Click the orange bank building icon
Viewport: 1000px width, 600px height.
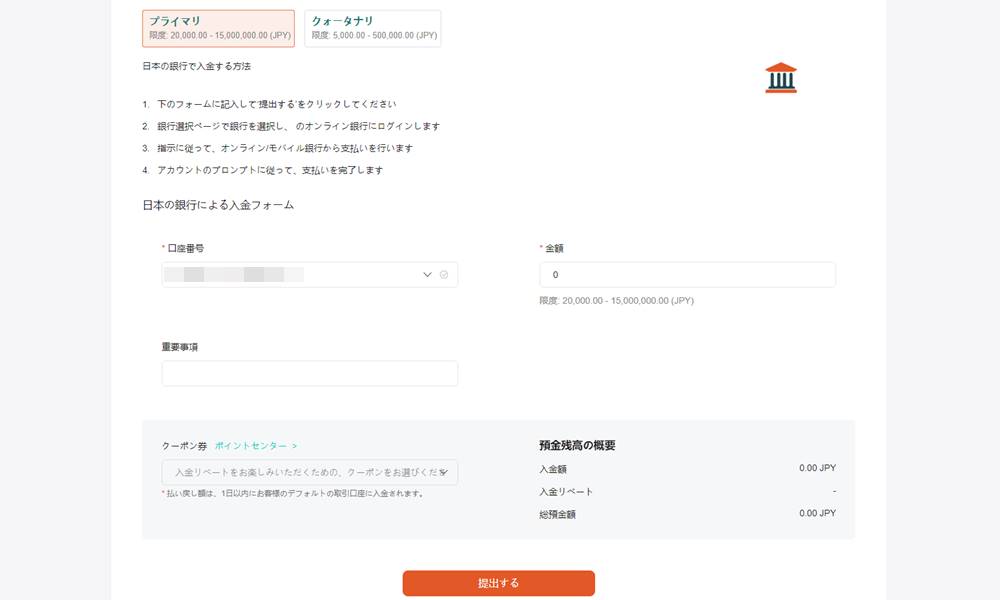780,76
